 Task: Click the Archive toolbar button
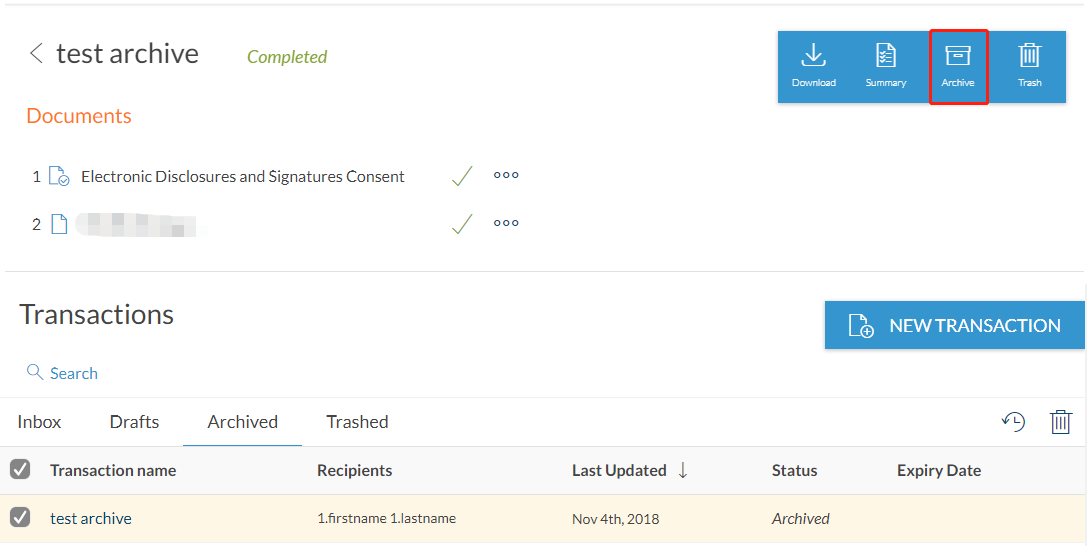(x=958, y=66)
